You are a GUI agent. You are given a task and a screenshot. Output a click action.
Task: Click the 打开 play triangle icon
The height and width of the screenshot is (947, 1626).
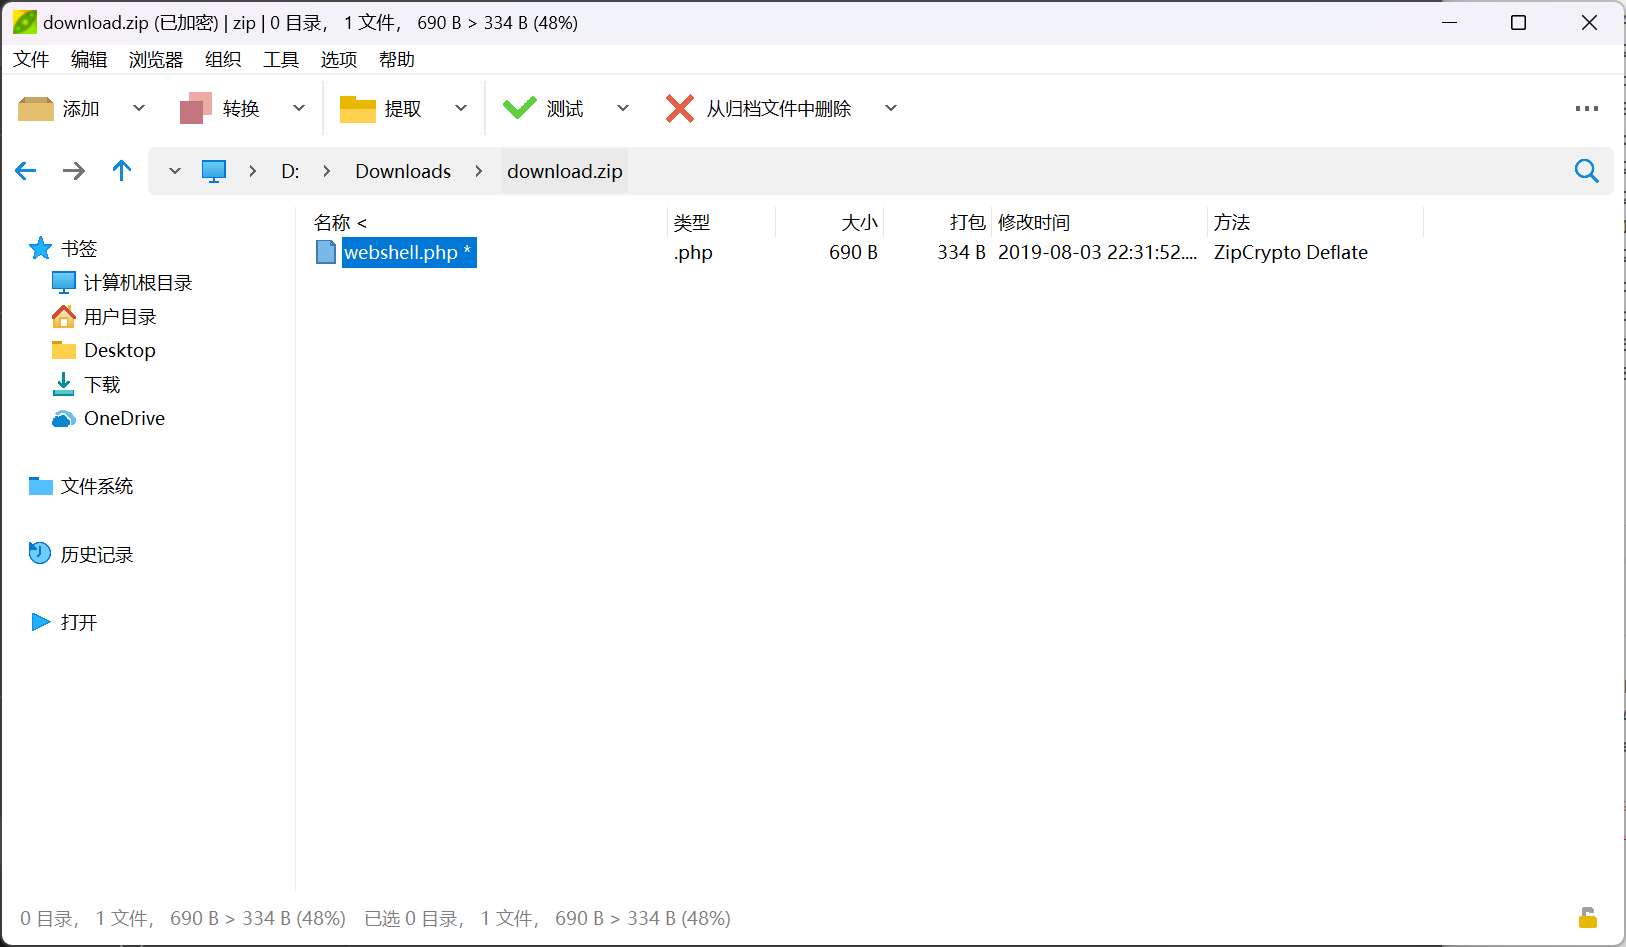[41, 622]
